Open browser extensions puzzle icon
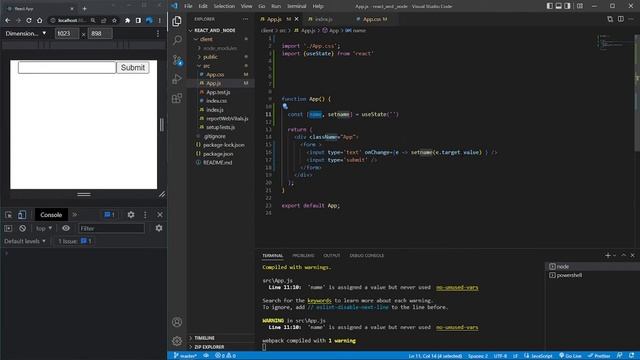Image resolution: width=640 pixels, height=360 pixels. 127,20
